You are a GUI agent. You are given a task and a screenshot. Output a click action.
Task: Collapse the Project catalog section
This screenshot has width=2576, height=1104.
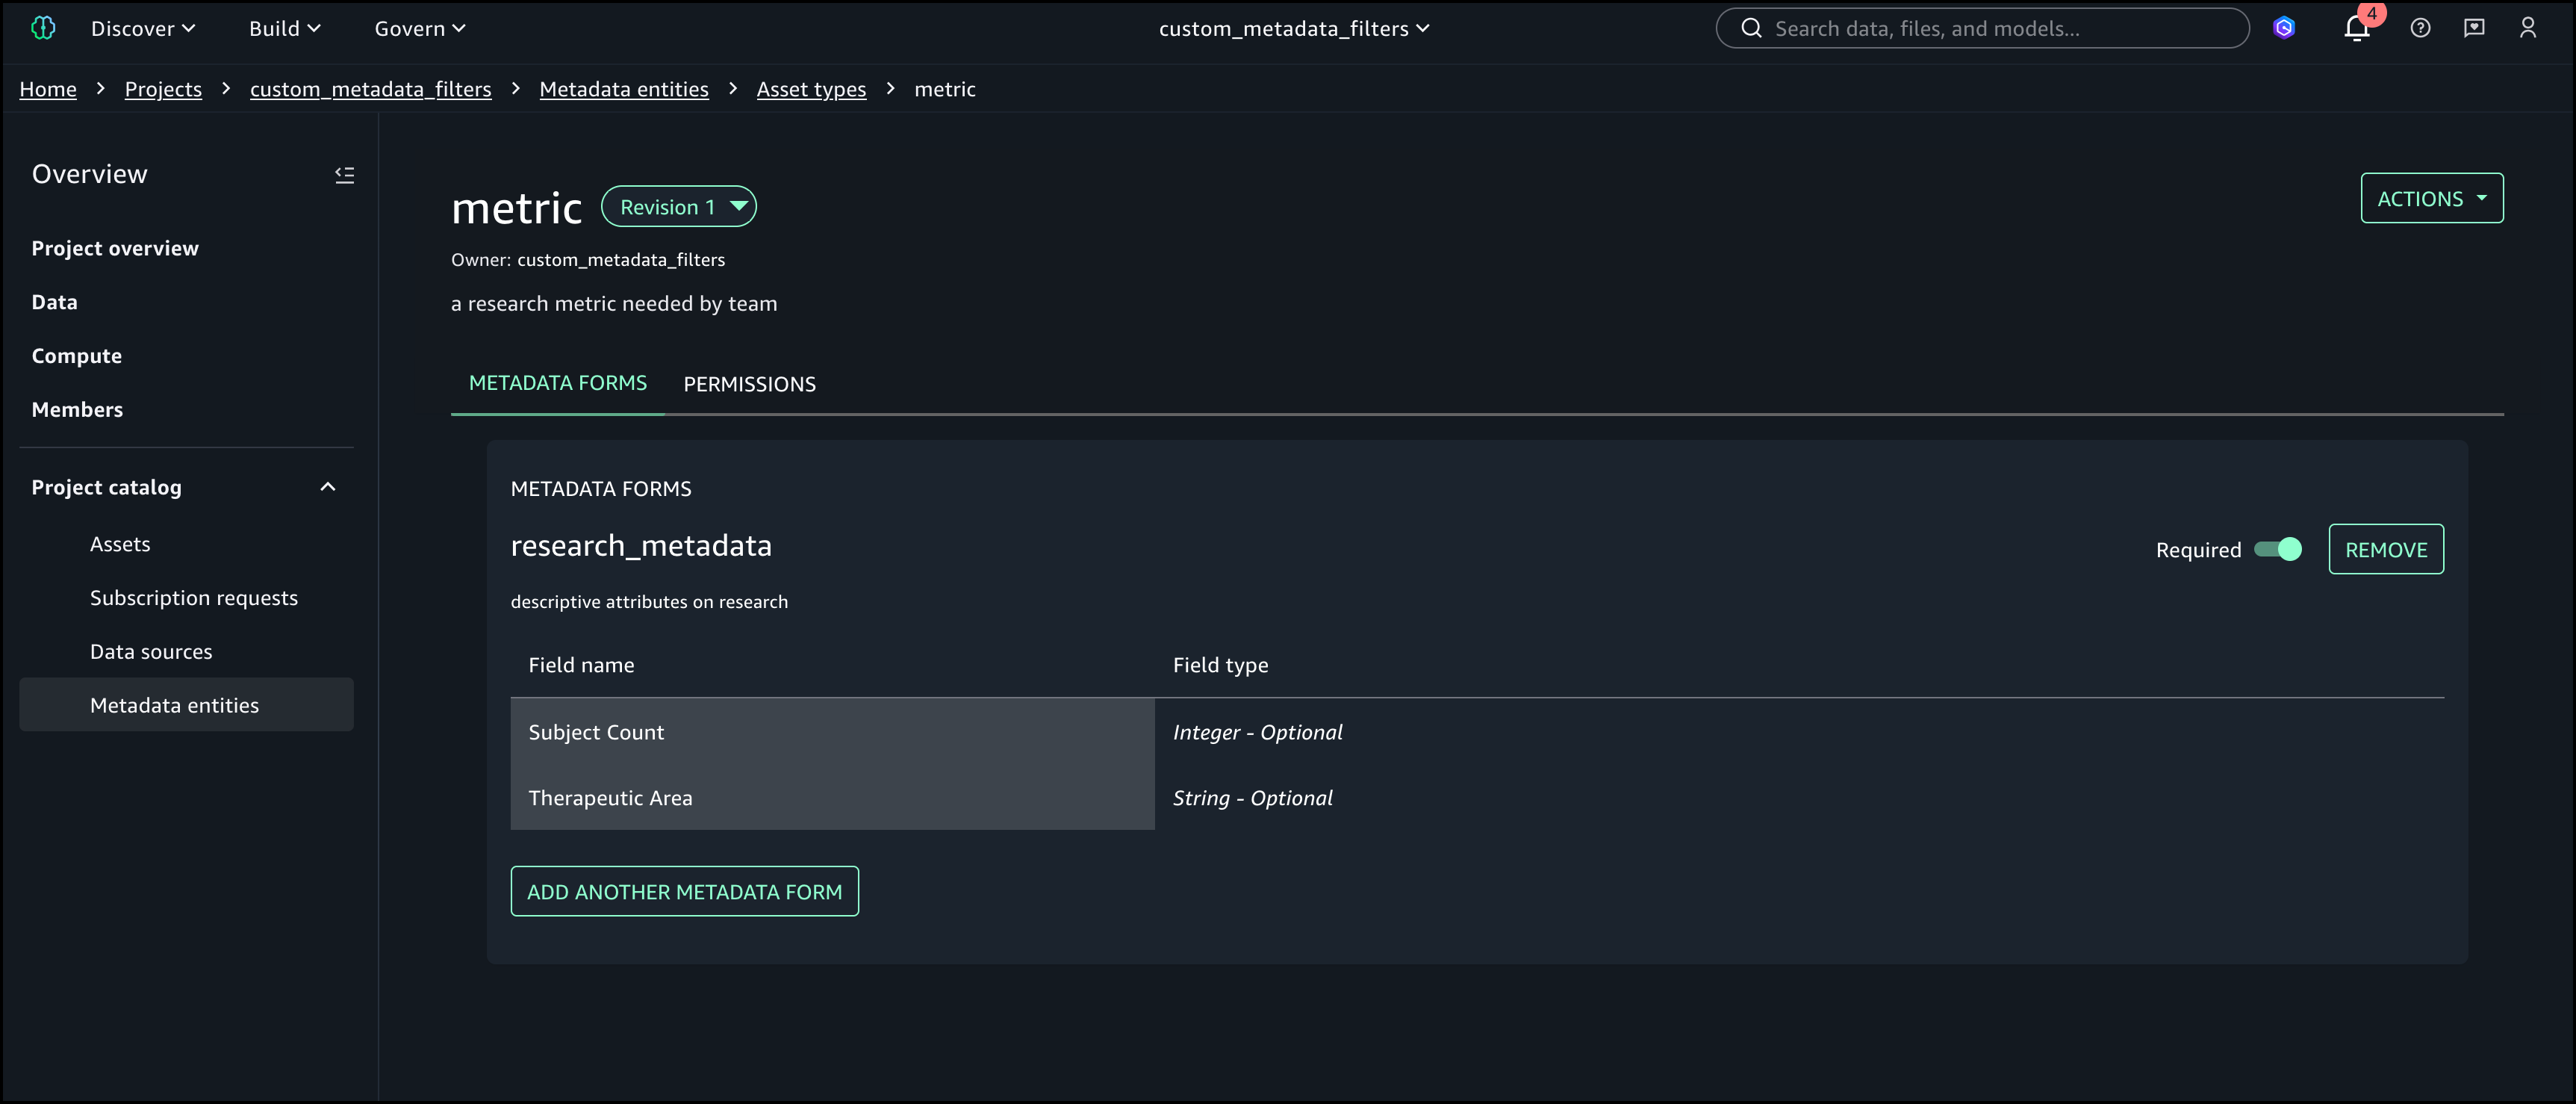point(327,487)
